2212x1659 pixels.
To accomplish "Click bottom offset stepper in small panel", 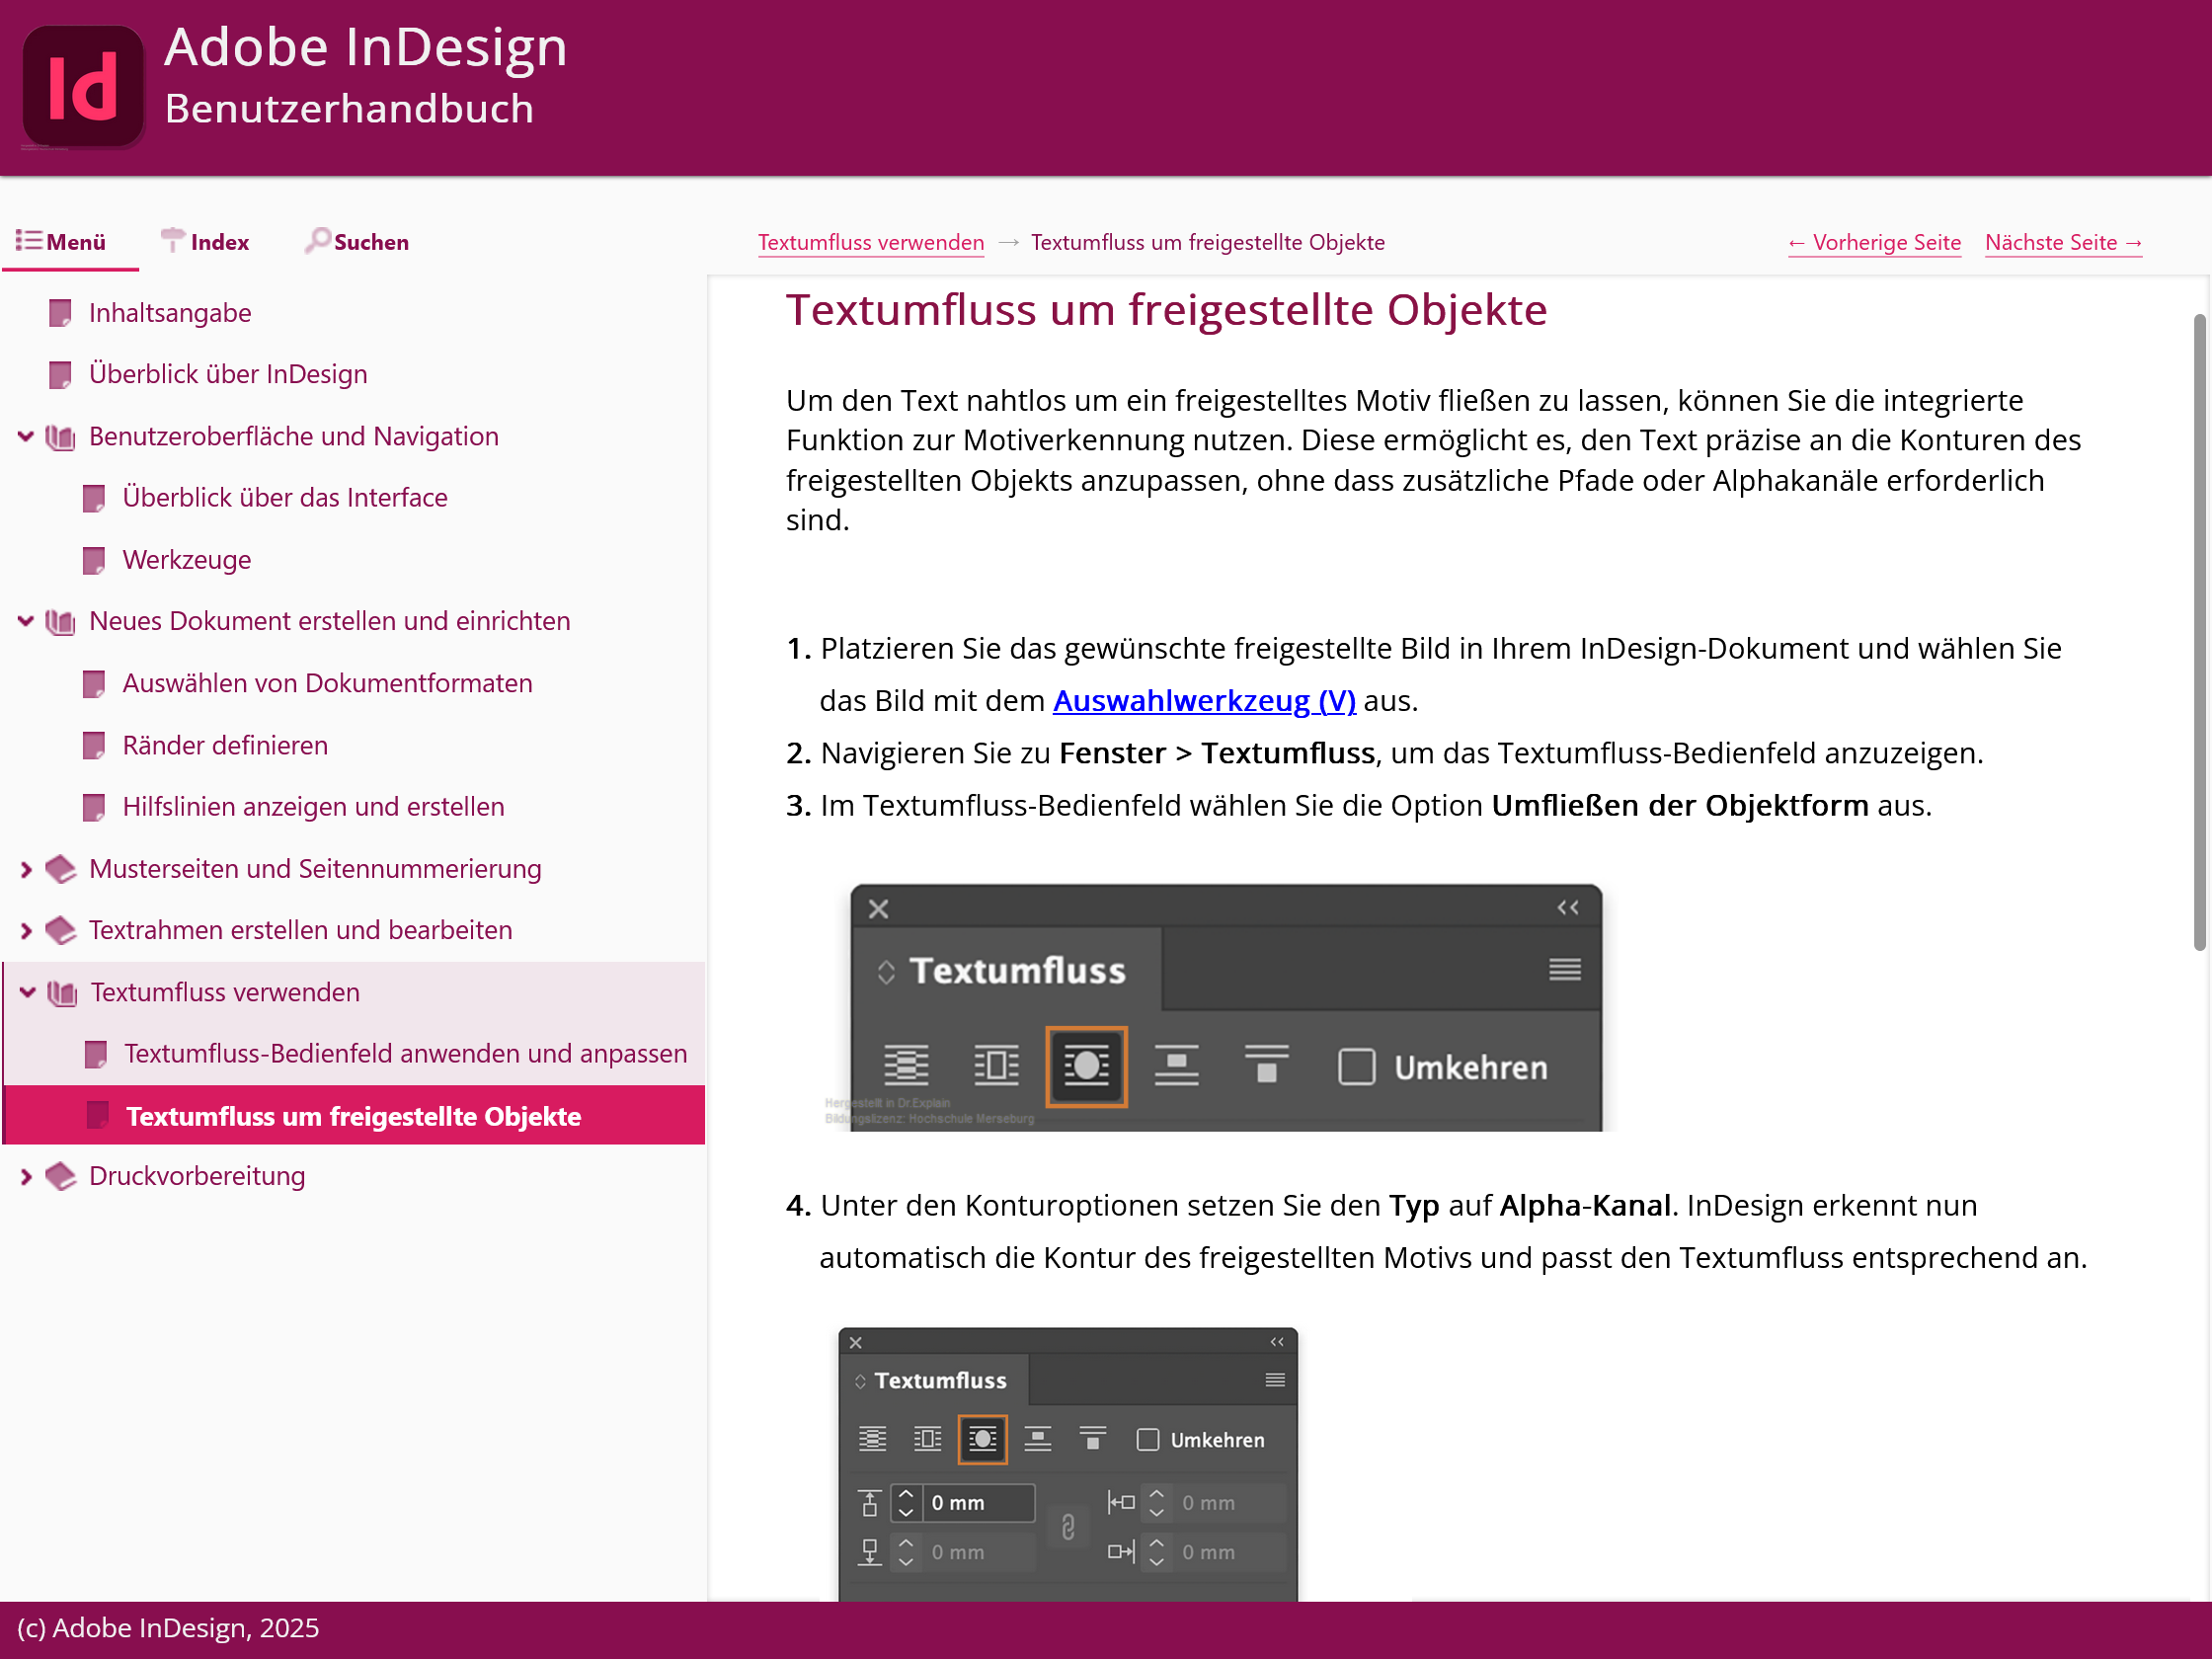I will (x=905, y=1551).
